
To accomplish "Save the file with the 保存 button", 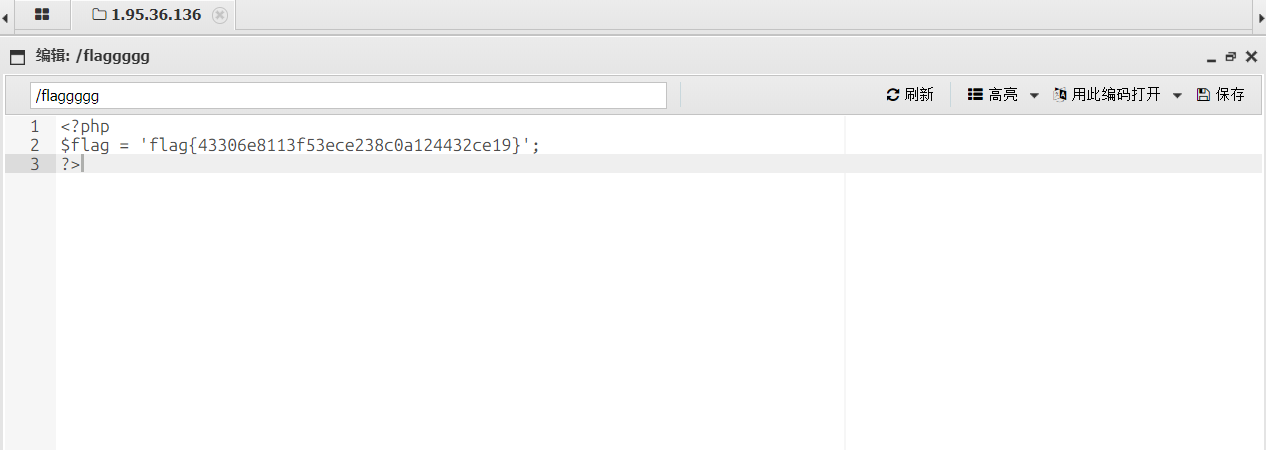I will click(1221, 95).
